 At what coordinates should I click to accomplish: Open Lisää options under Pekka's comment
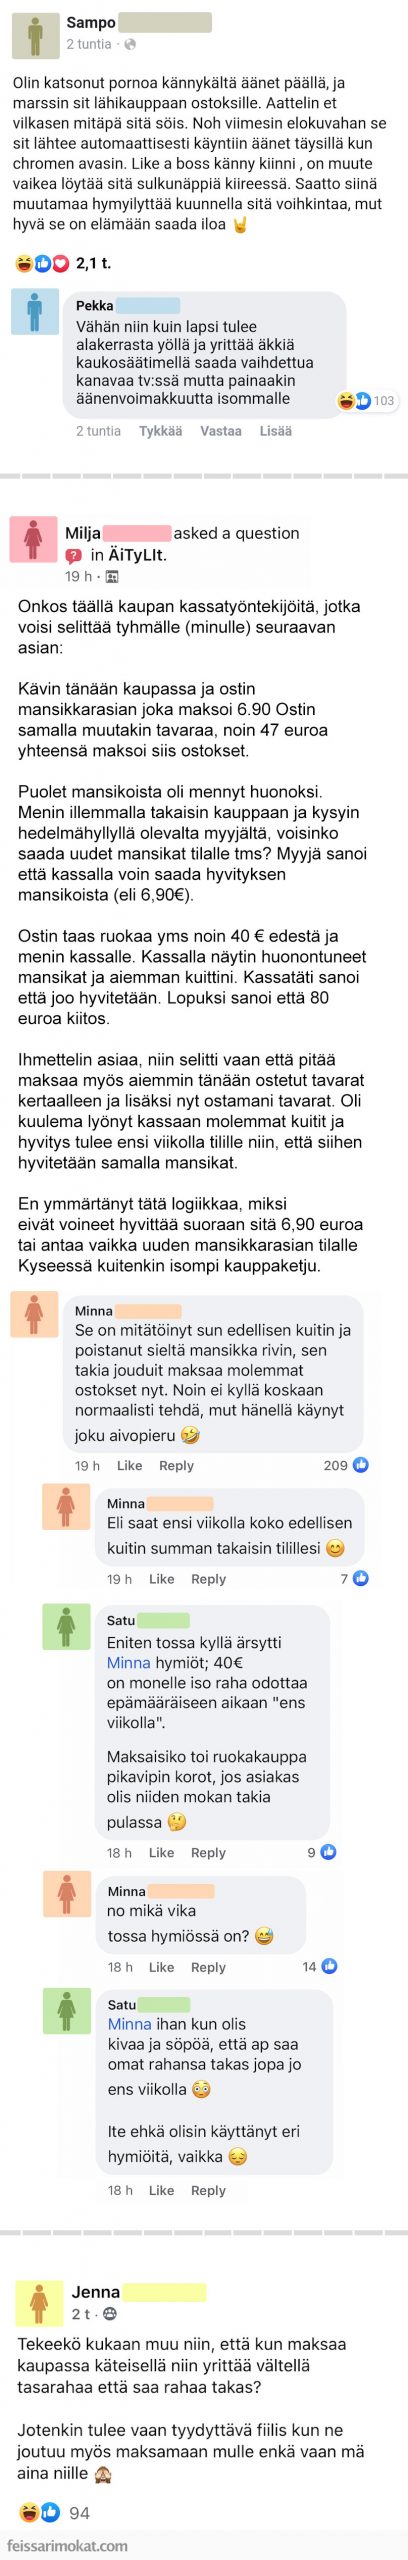click(x=276, y=431)
